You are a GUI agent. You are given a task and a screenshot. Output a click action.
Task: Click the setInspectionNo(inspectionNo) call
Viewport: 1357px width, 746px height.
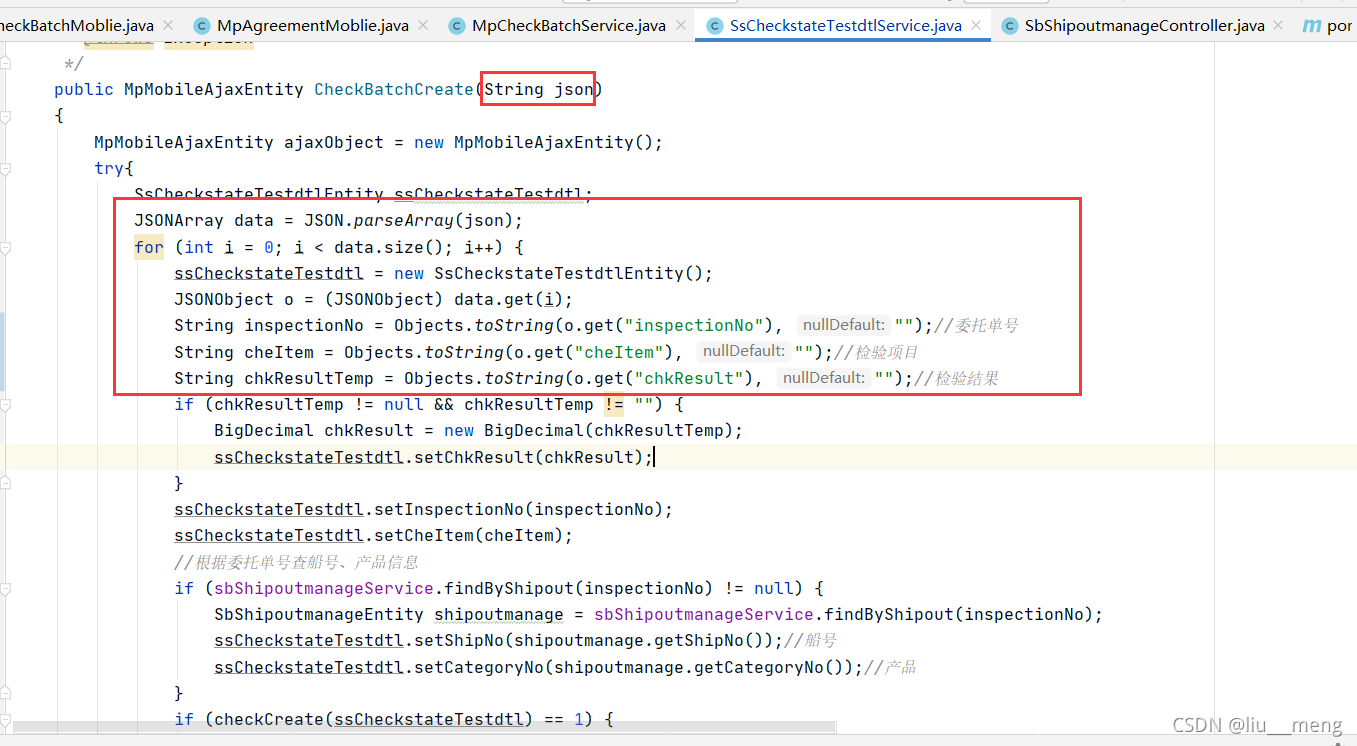519,509
